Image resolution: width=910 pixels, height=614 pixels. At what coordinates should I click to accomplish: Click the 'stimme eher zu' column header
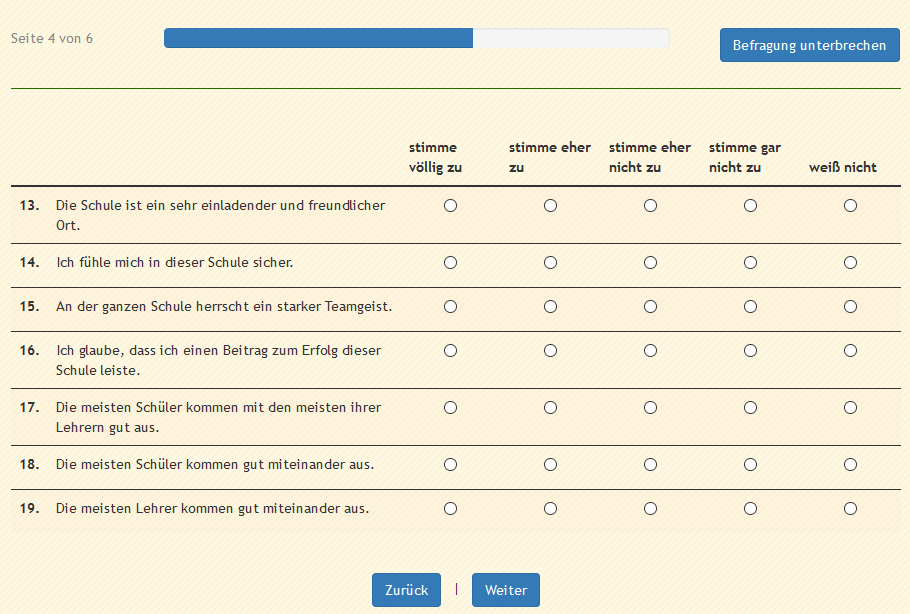point(550,157)
